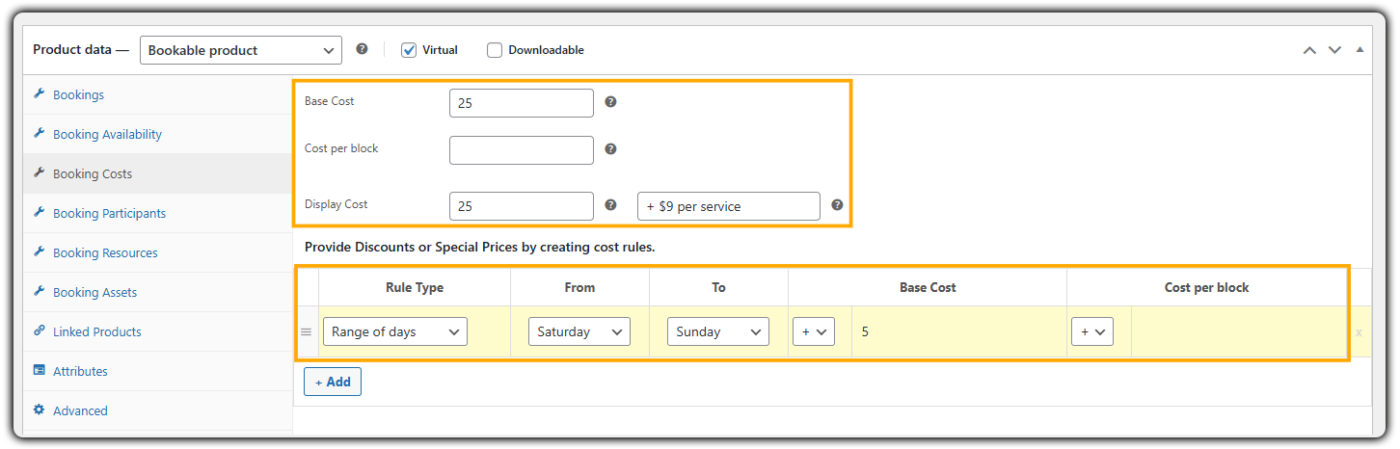The height and width of the screenshot is (449, 1400).
Task: Remove the Range of days cost rule
Action: click(x=1358, y=333)
